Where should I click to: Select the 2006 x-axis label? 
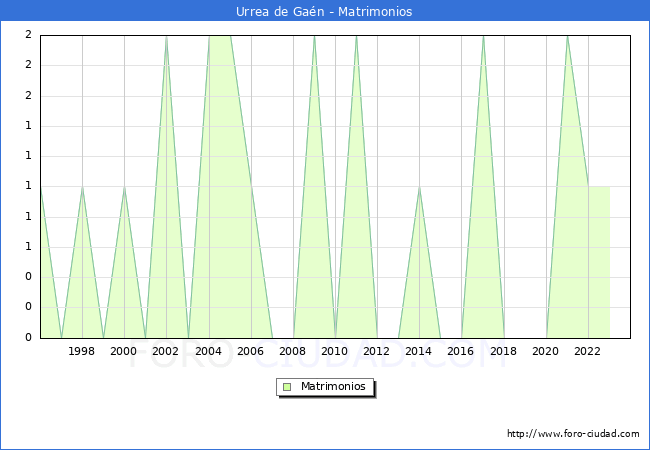point(250,351)
